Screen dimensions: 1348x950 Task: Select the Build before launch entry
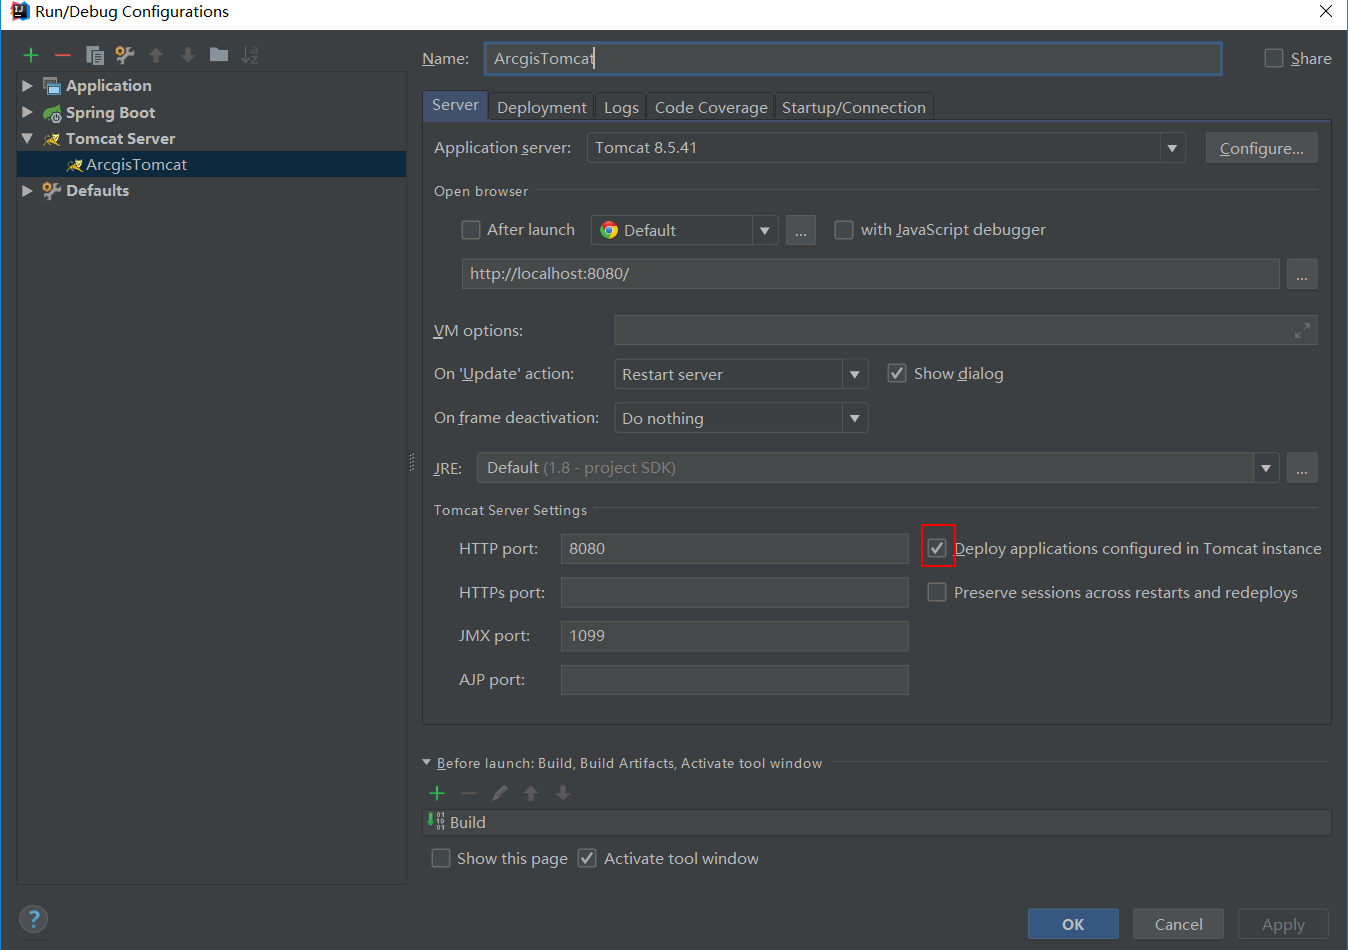coord(877,822)
